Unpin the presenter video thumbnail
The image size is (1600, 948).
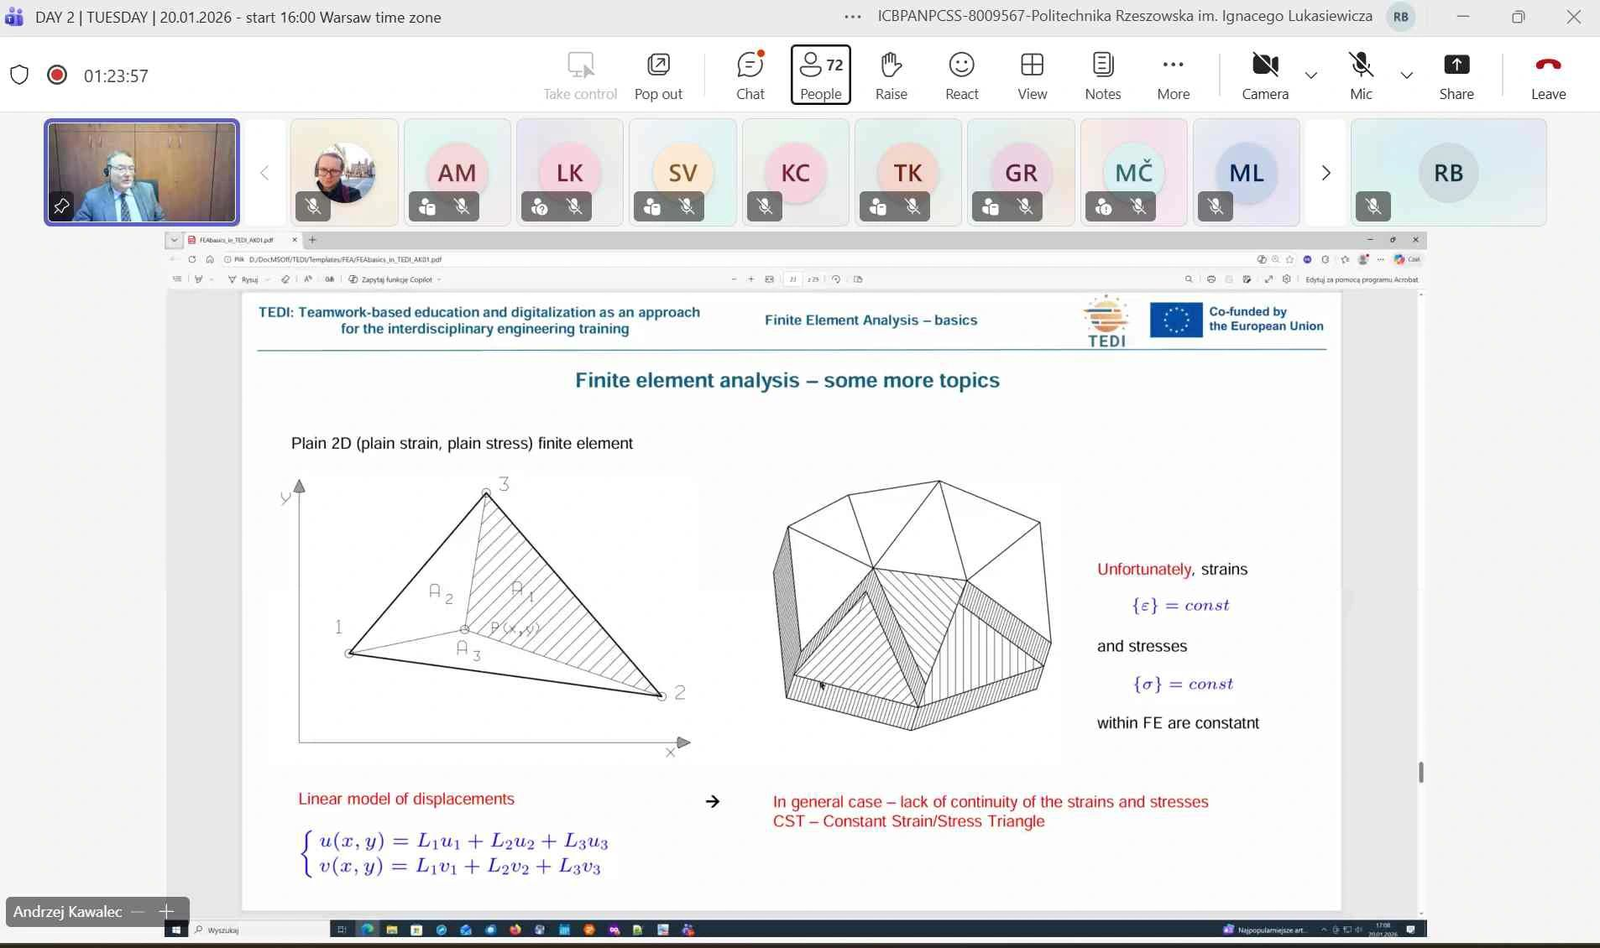pyautogui.click(x=61, y=207)
